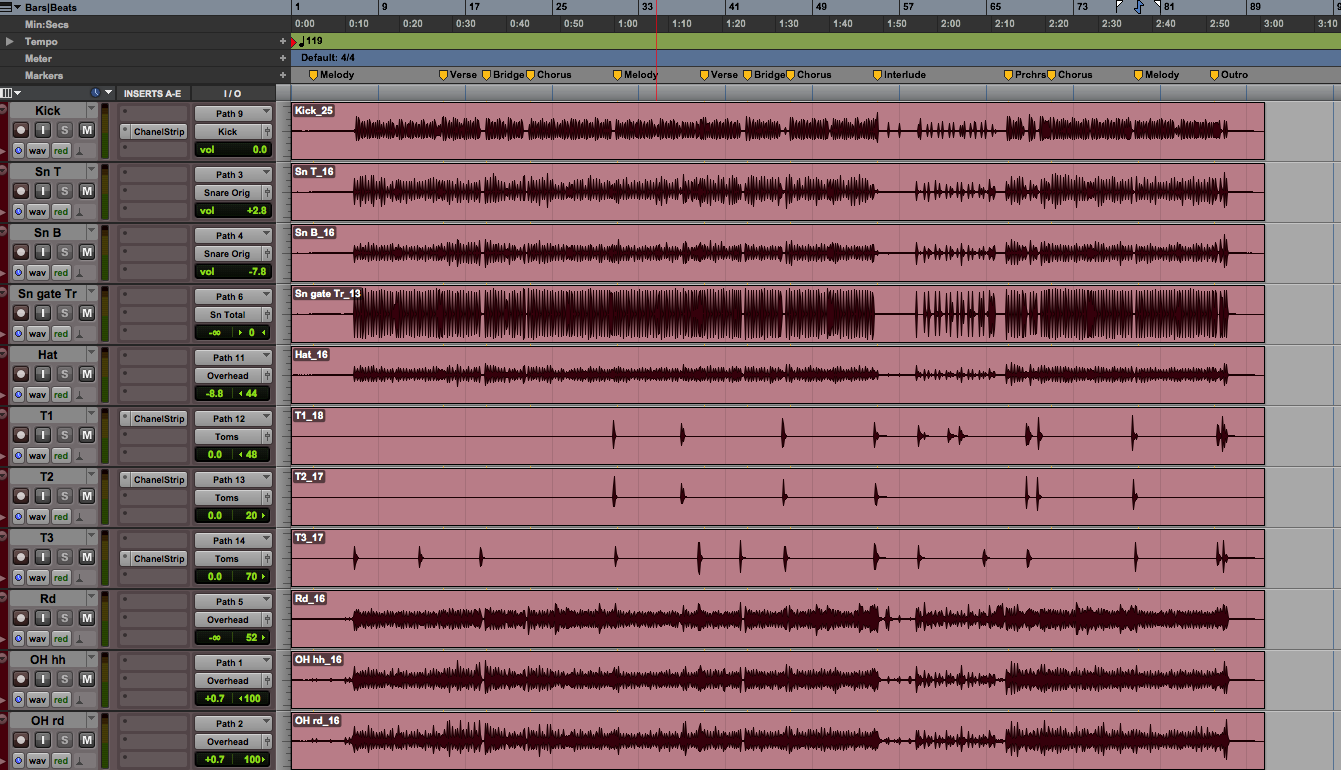The height and width of the screenshot is (770, 1341).
Task: Click the I / O column header
Action: click(233, 93)
